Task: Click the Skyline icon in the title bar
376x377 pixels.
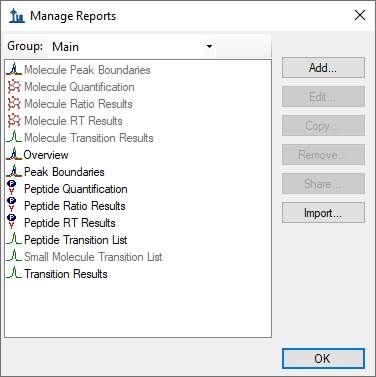Action: point(17,16)
